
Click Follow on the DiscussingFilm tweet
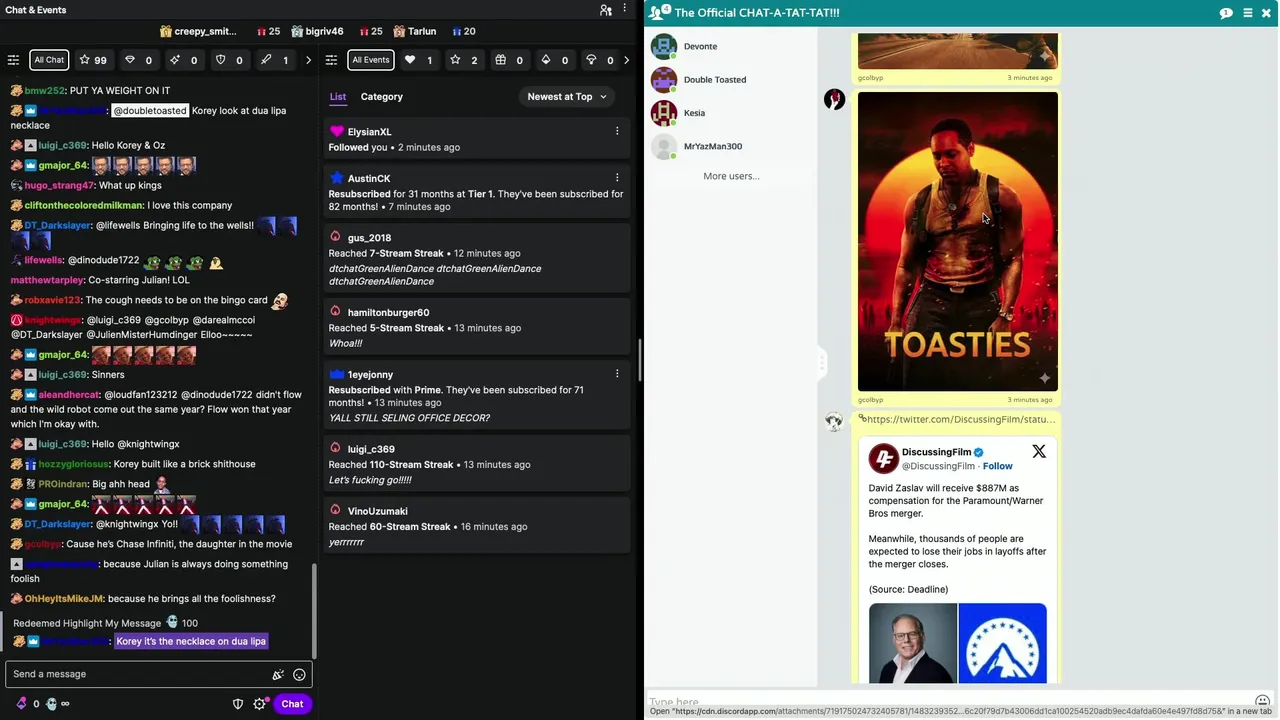click(998, 466)
